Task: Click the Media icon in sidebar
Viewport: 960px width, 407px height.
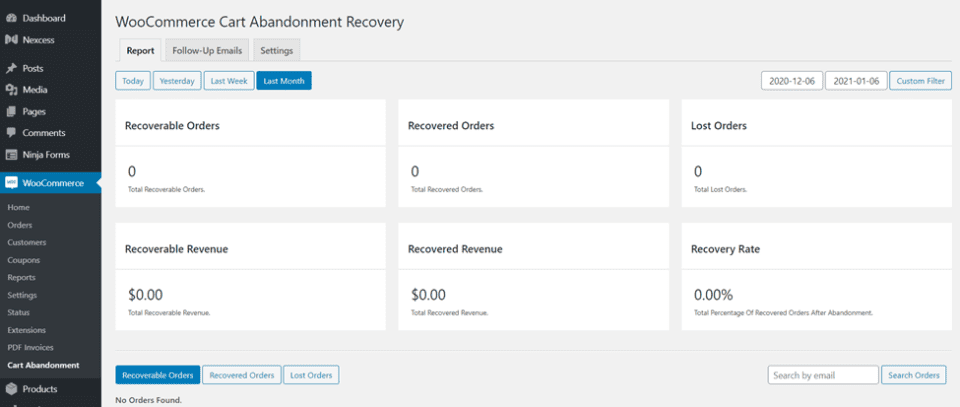Action: coord(11,90)
